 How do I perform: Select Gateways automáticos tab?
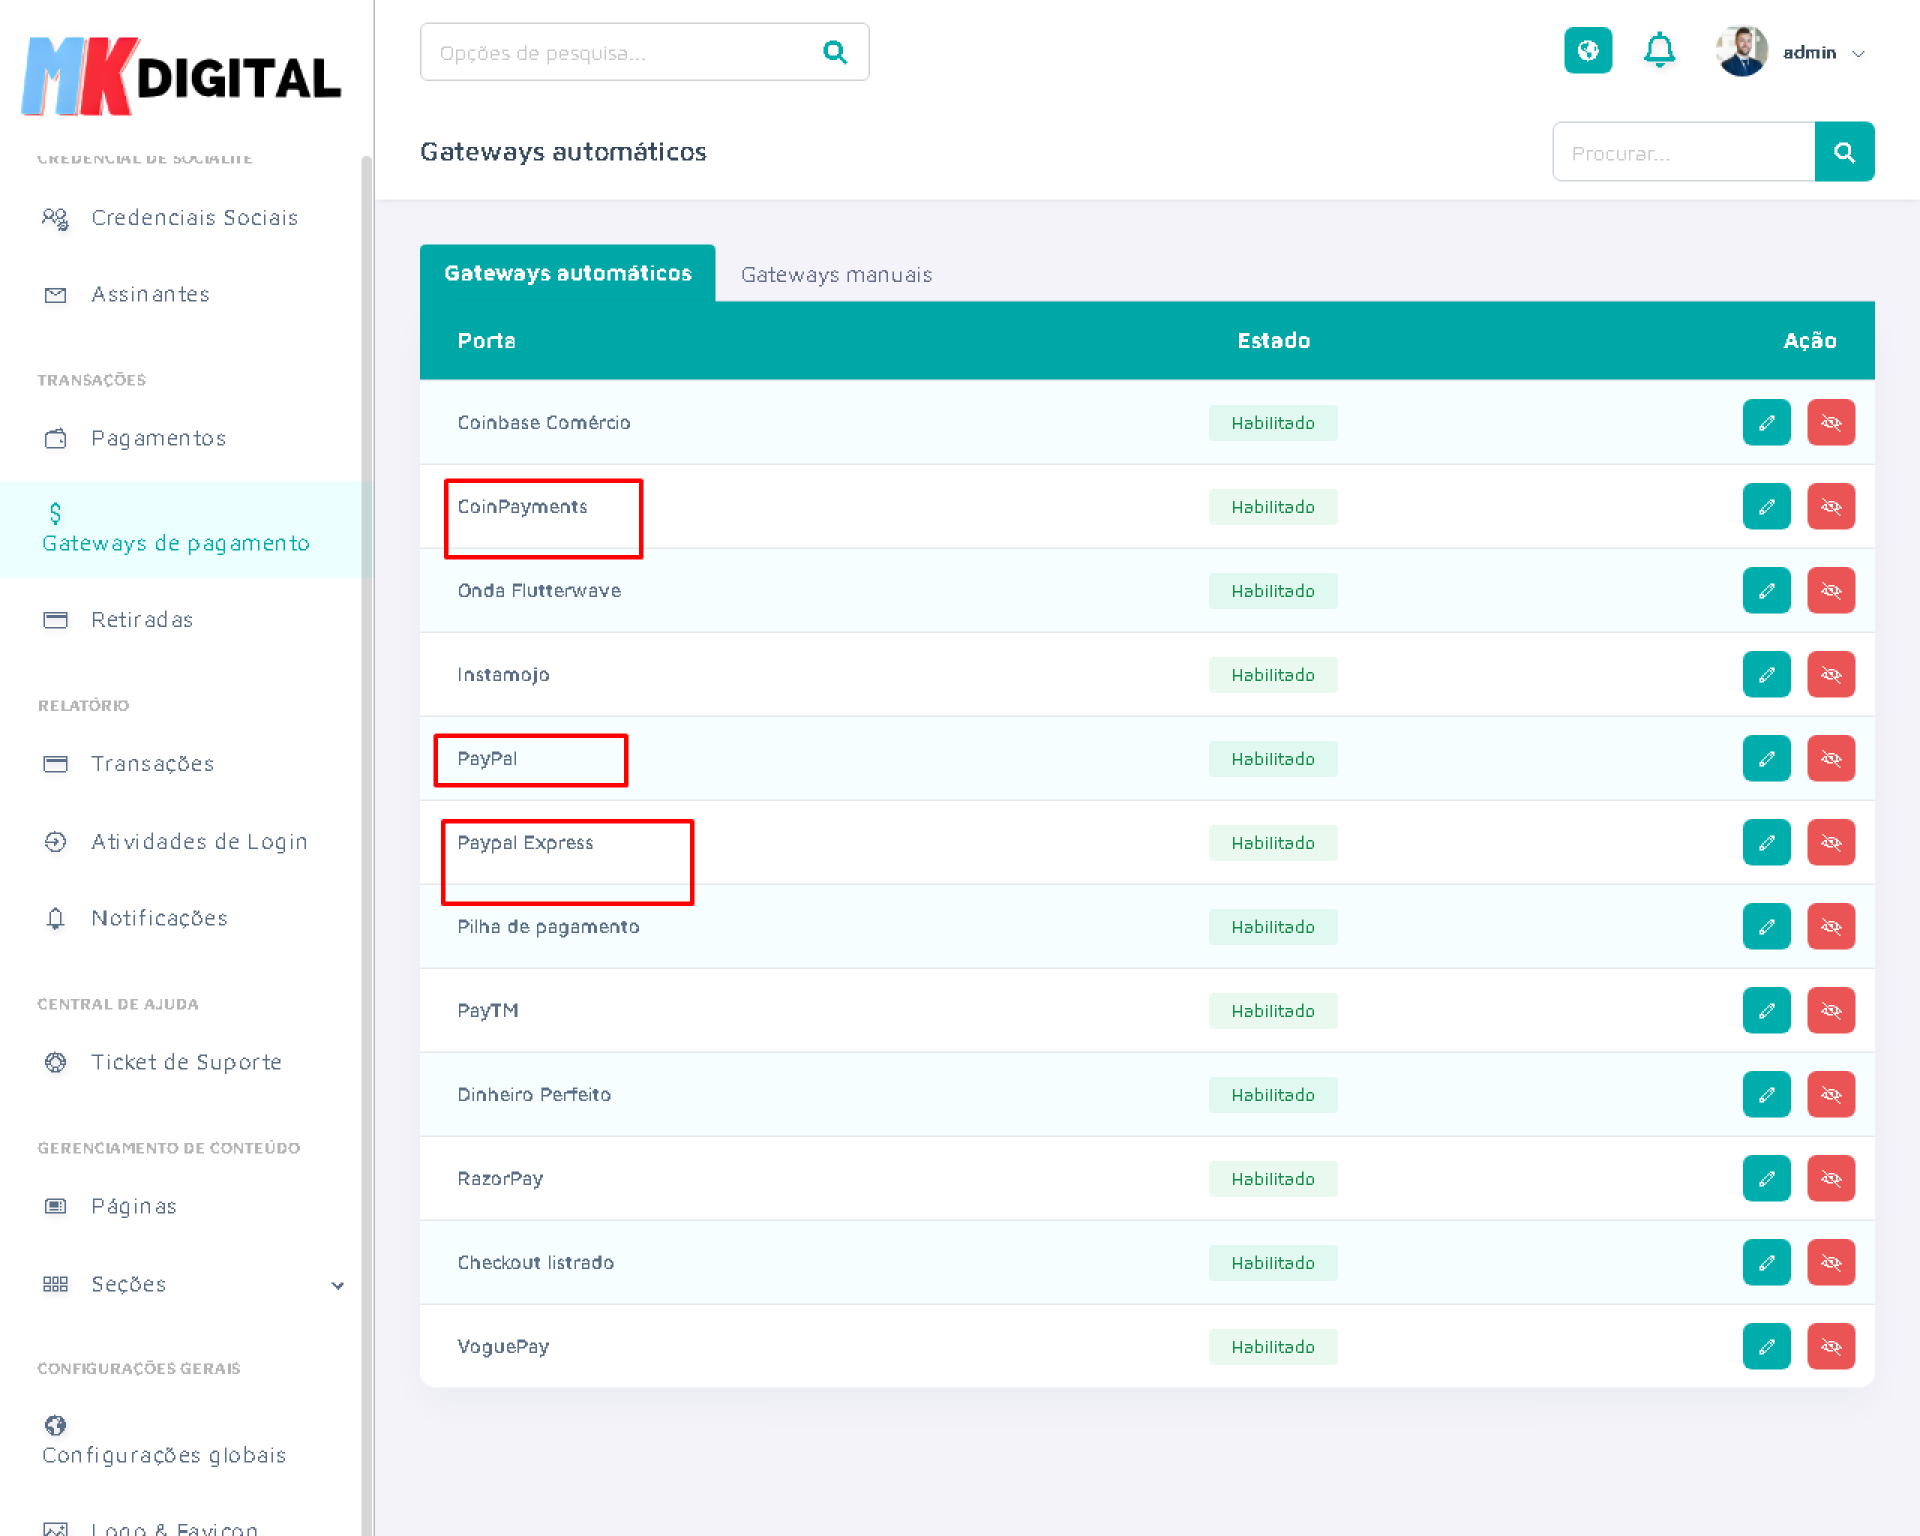pyautogui.click(x=567, y=273)
